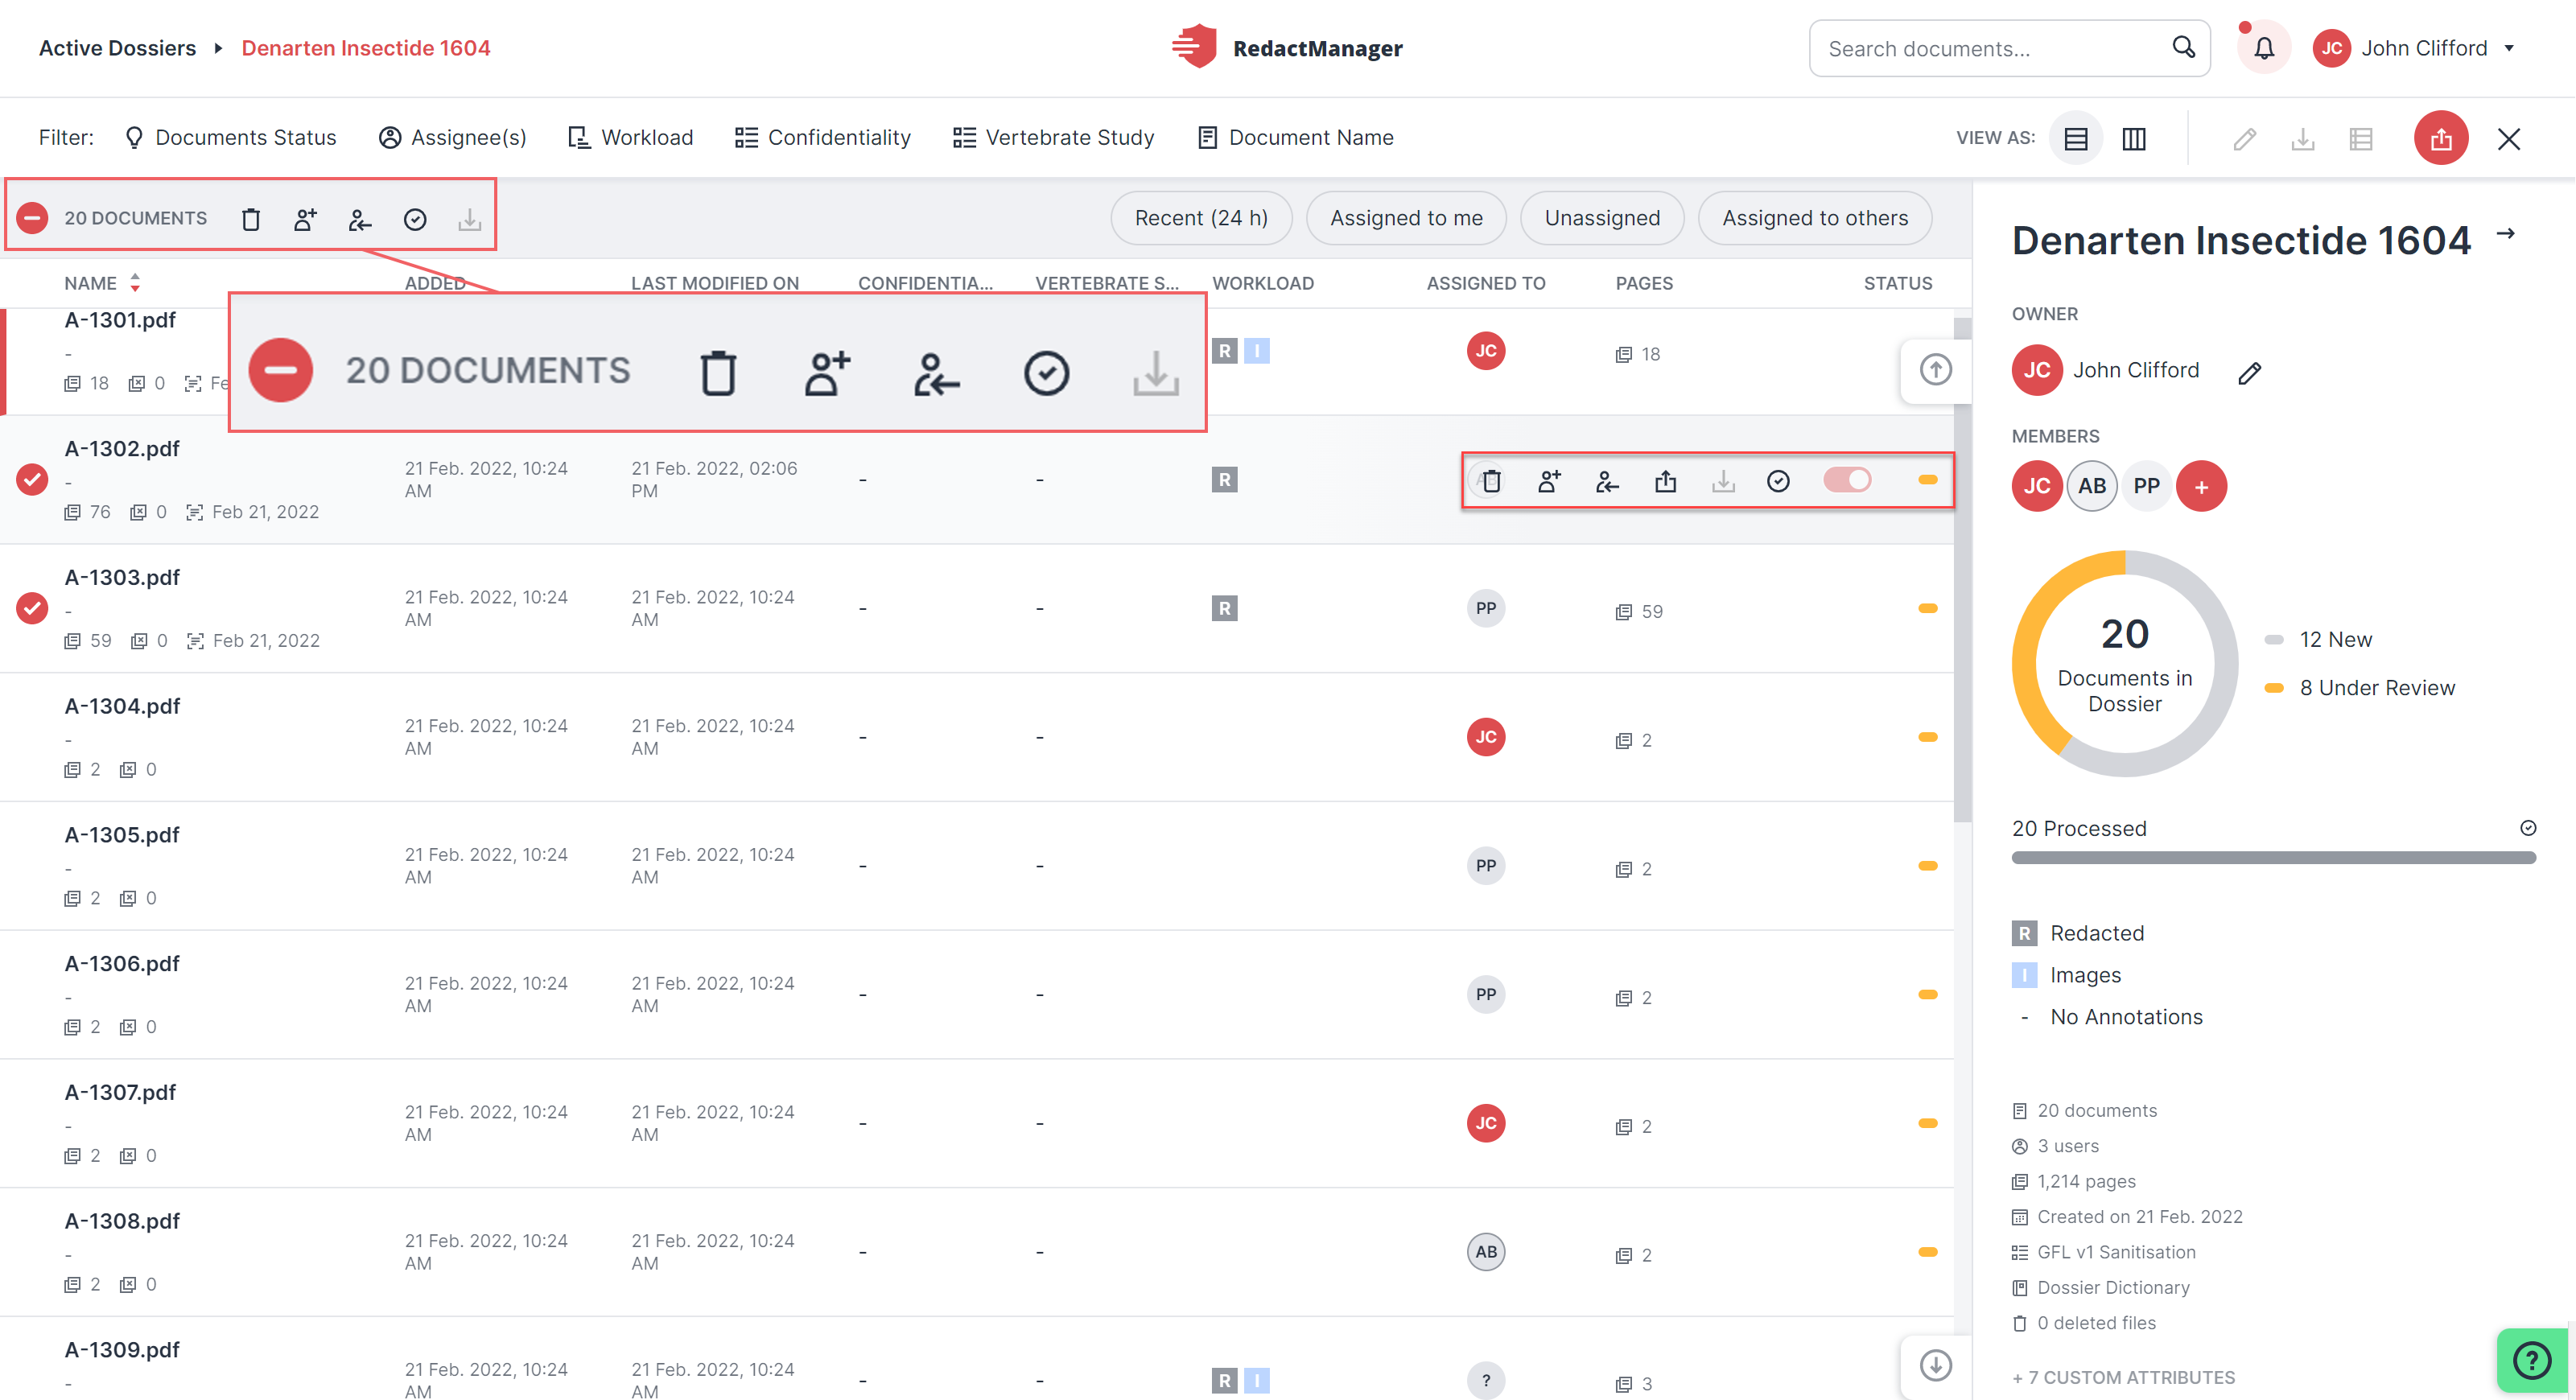
Task: Click the scroll-to-top arrow button
Action: click(1936, 370)
